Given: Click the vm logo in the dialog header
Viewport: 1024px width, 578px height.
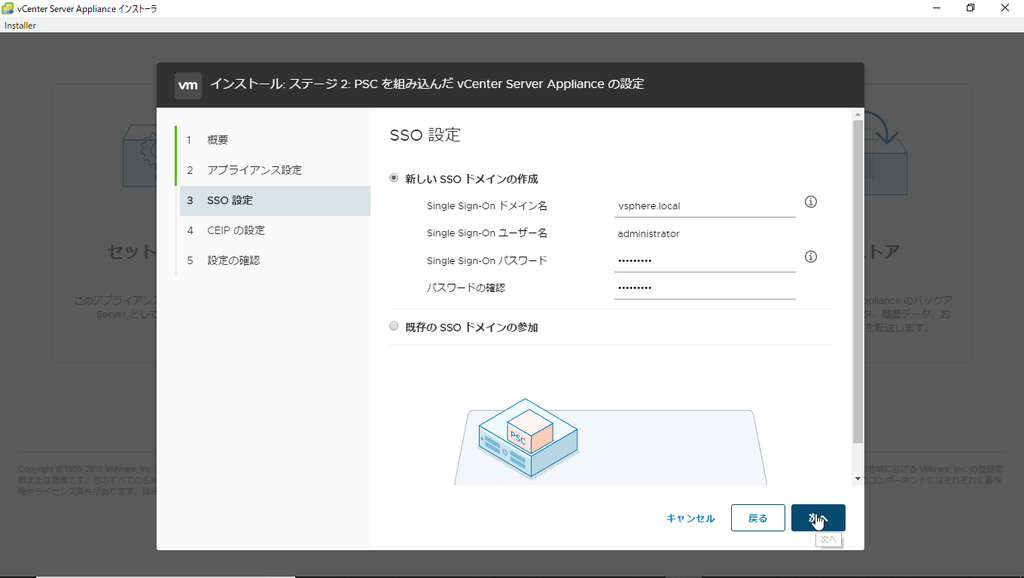Looking at the screenshot, I should pyautogui.click(x=188, y=85).
